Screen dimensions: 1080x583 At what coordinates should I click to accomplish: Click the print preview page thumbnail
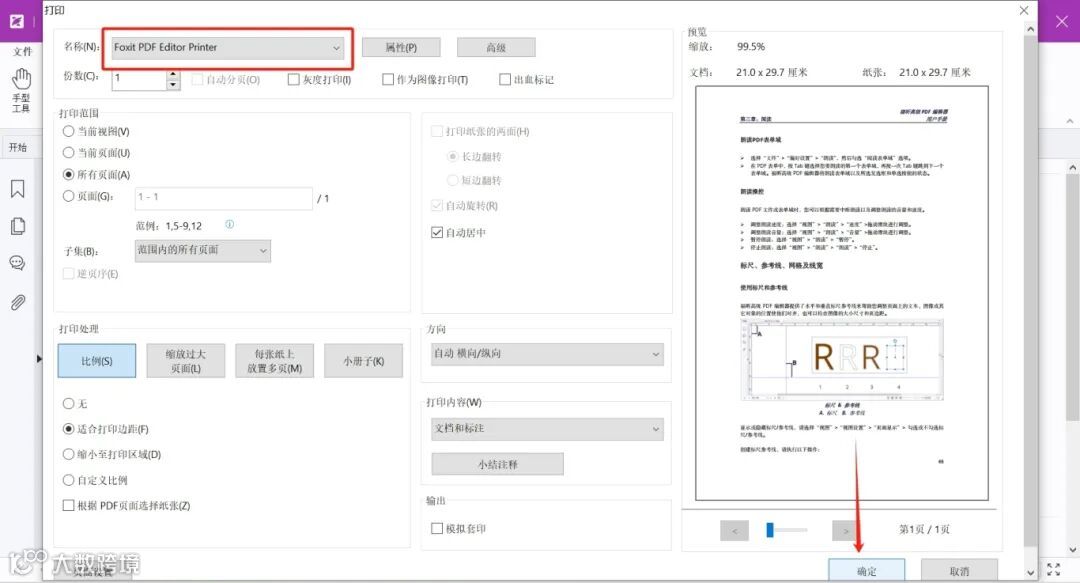pos(842,293)
